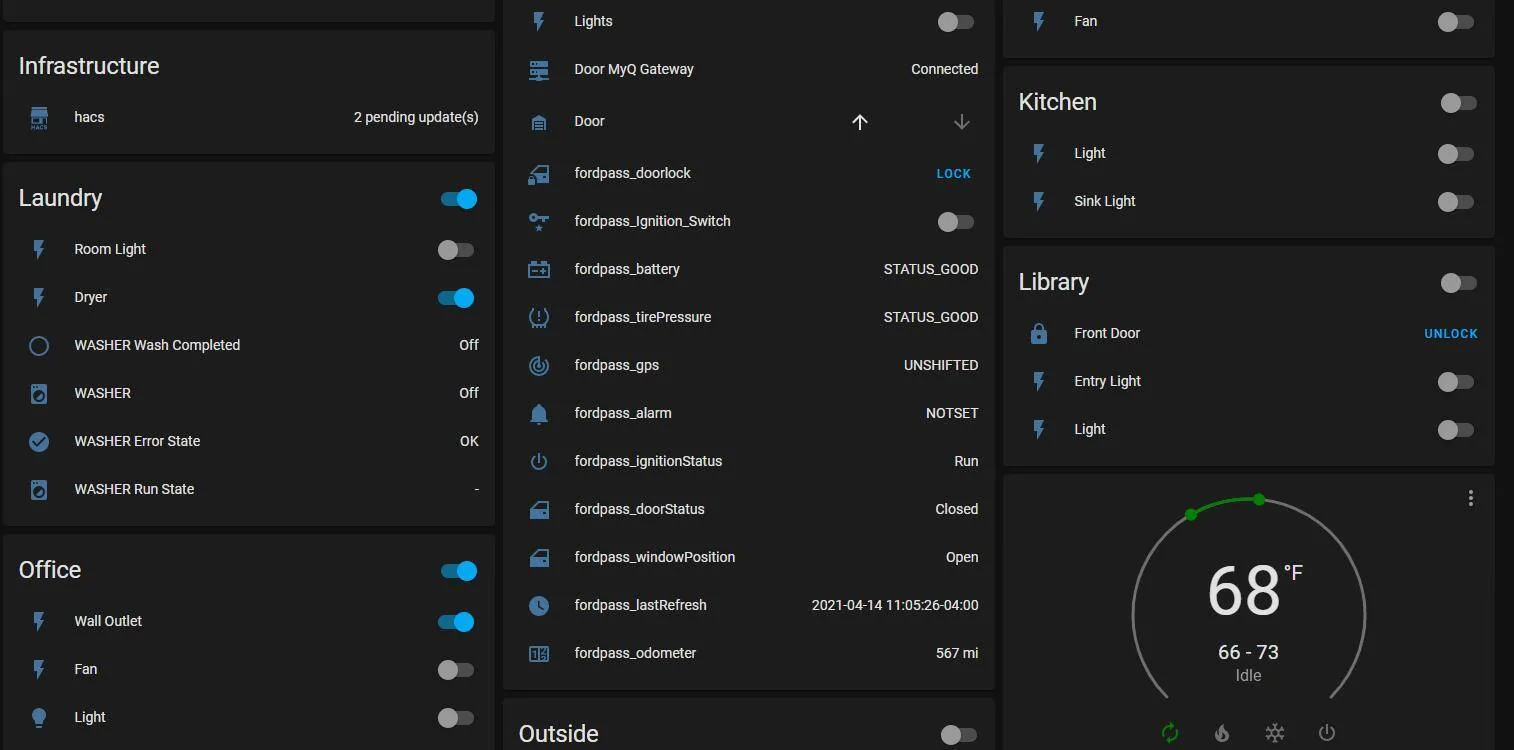Toggle the Library Light switch

click(1456, 430)
